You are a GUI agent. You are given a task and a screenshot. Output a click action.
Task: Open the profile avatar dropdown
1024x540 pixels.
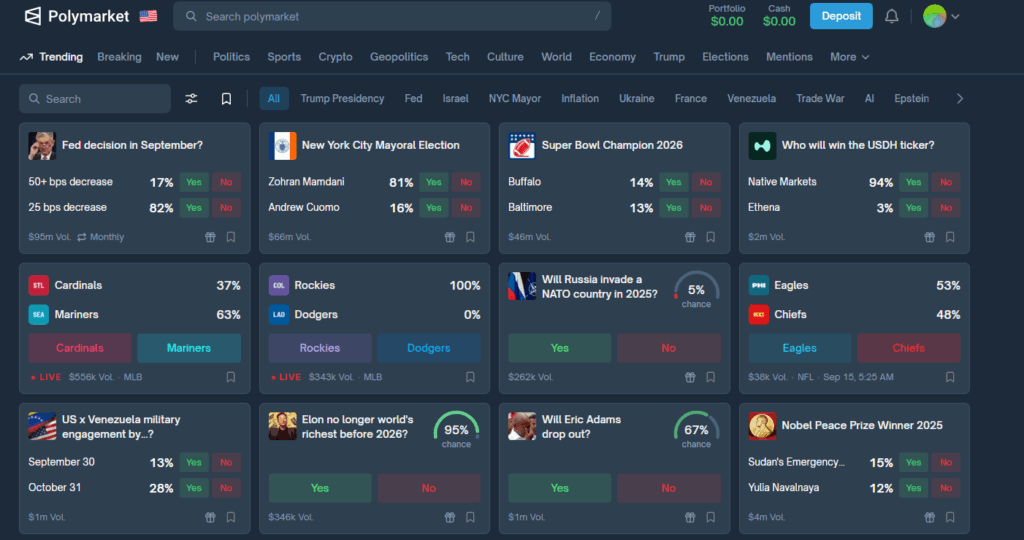941,16
